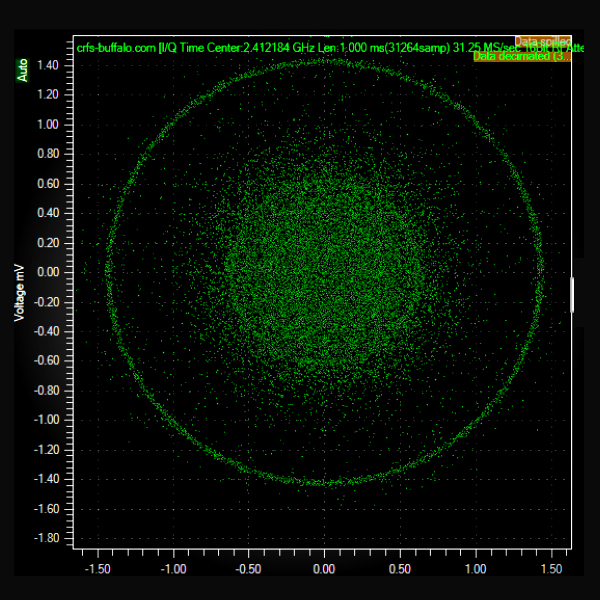Click the -1.40 tick label on vertical axis
This screenshot has width=600, height=600.
coord(46,479)
